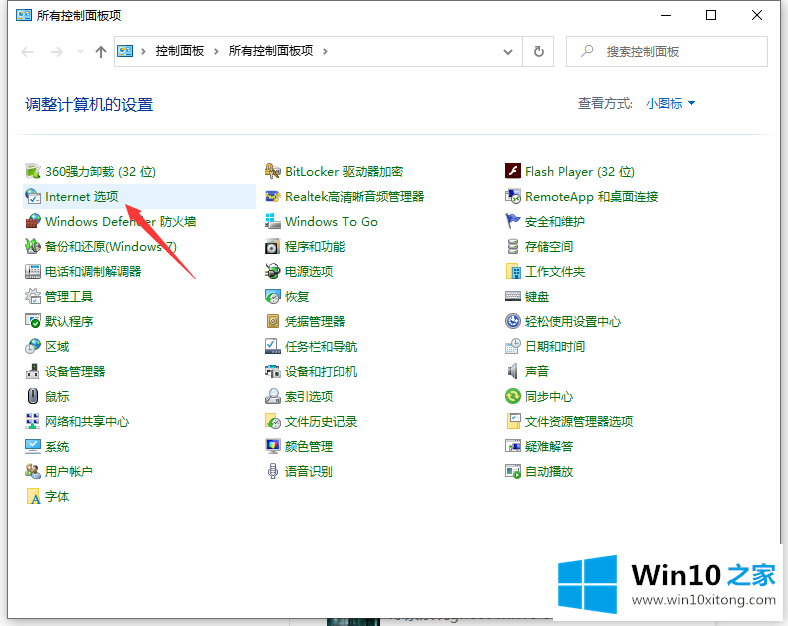Click the BitLocker 驱动器加密 key icon
The height and width of the screenshot is (626, 788).
pos(272,171)
